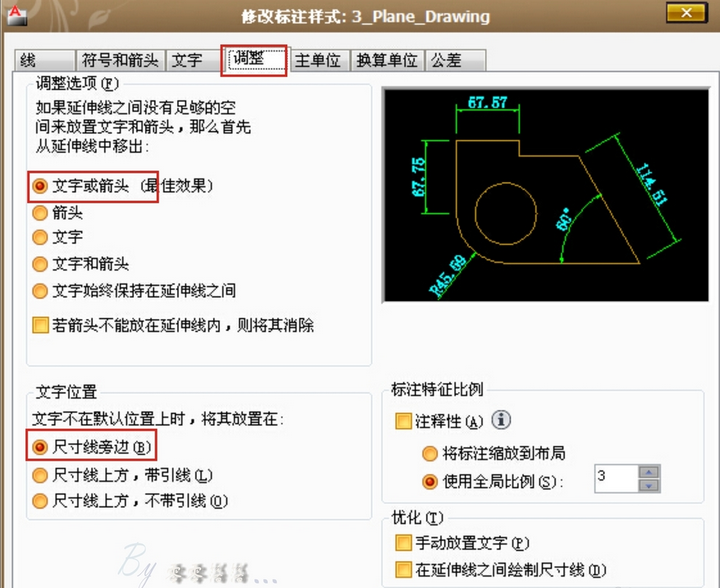Tick the 注释性 checkbox
The image size is (720, 588).
pos(403,421)
